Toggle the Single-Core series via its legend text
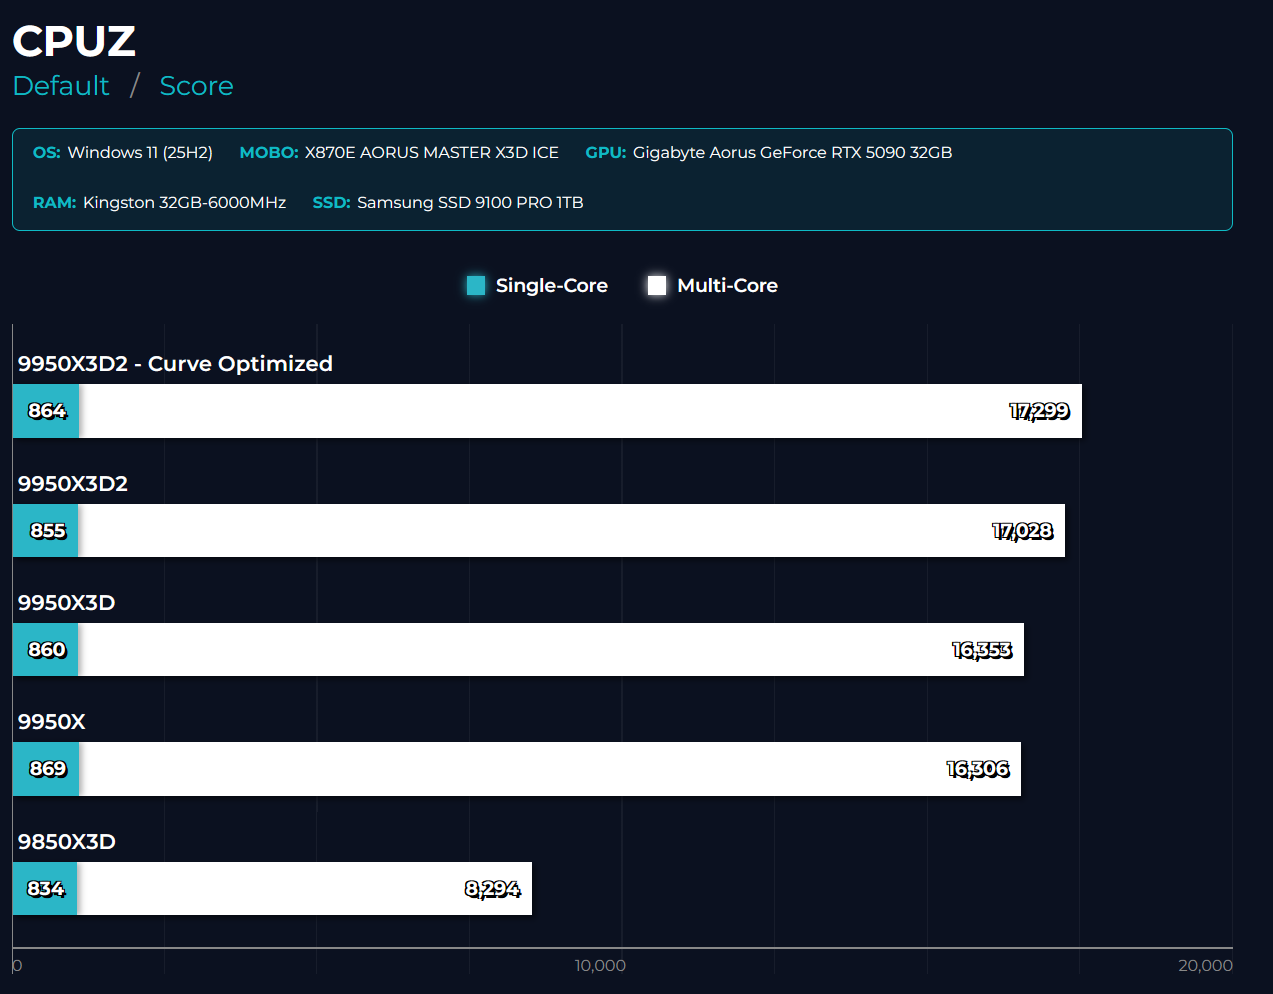The width and height of the screenshot is (1273, 994). (x=551, y=286)
